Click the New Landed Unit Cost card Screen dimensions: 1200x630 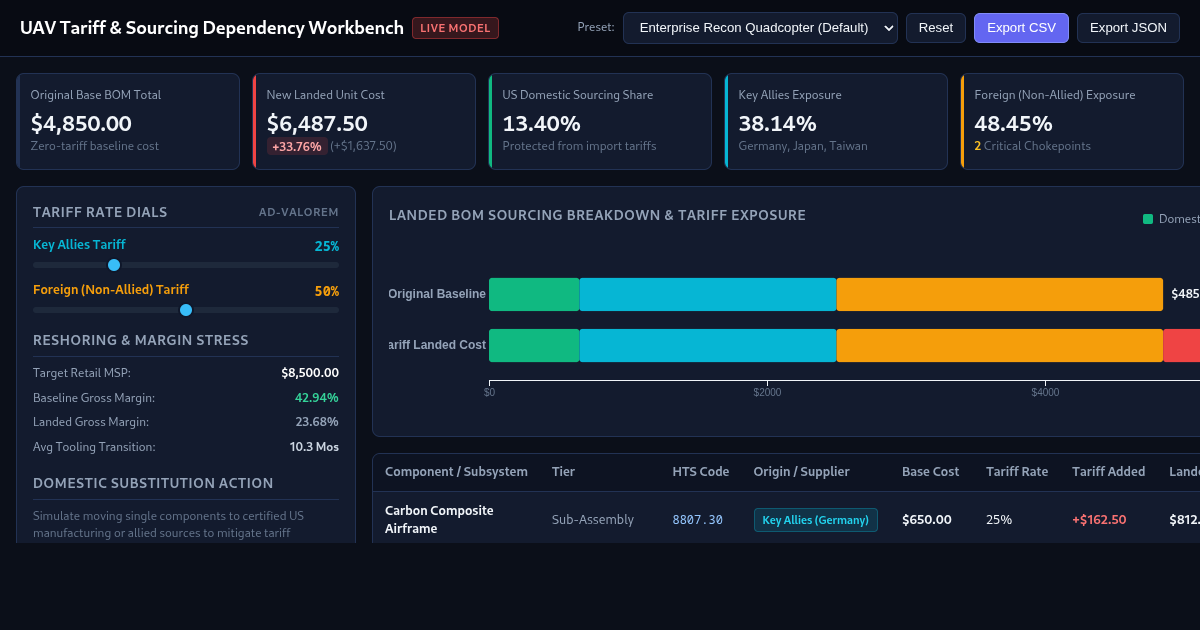pos(364,121)
